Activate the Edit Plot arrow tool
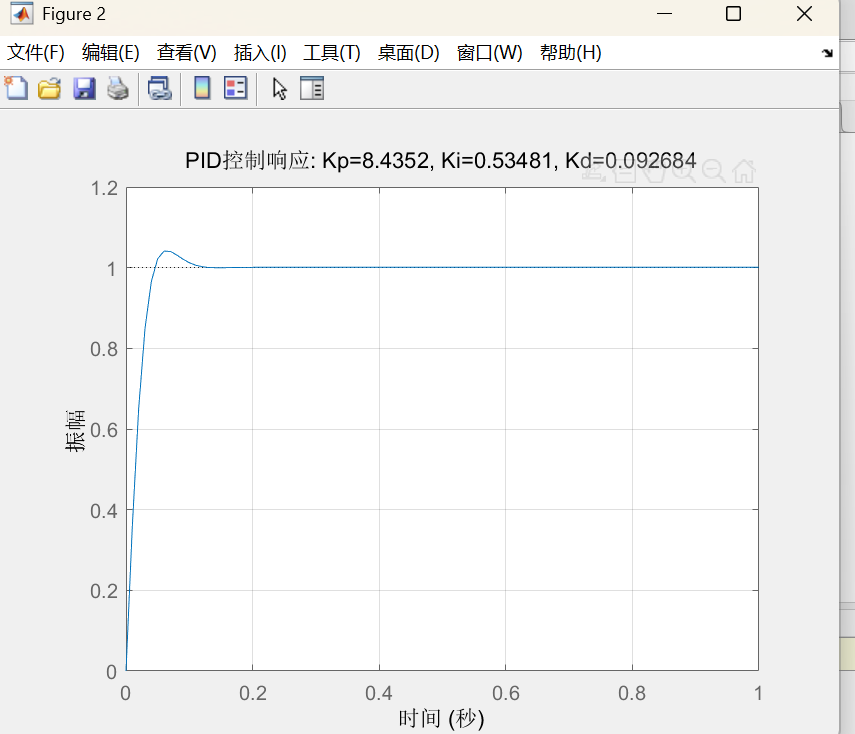 [x=280, y=88]
